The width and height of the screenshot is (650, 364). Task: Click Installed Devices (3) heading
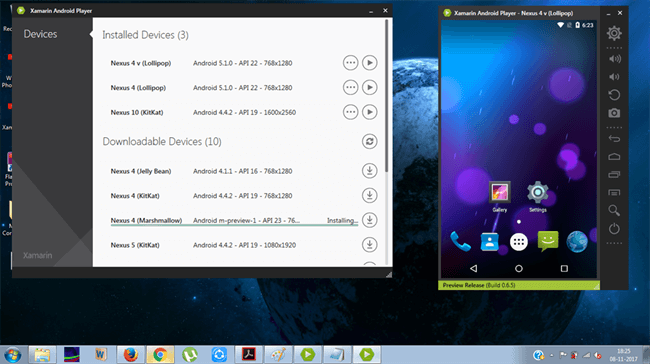pyautogui.click(x=146, y=35)
